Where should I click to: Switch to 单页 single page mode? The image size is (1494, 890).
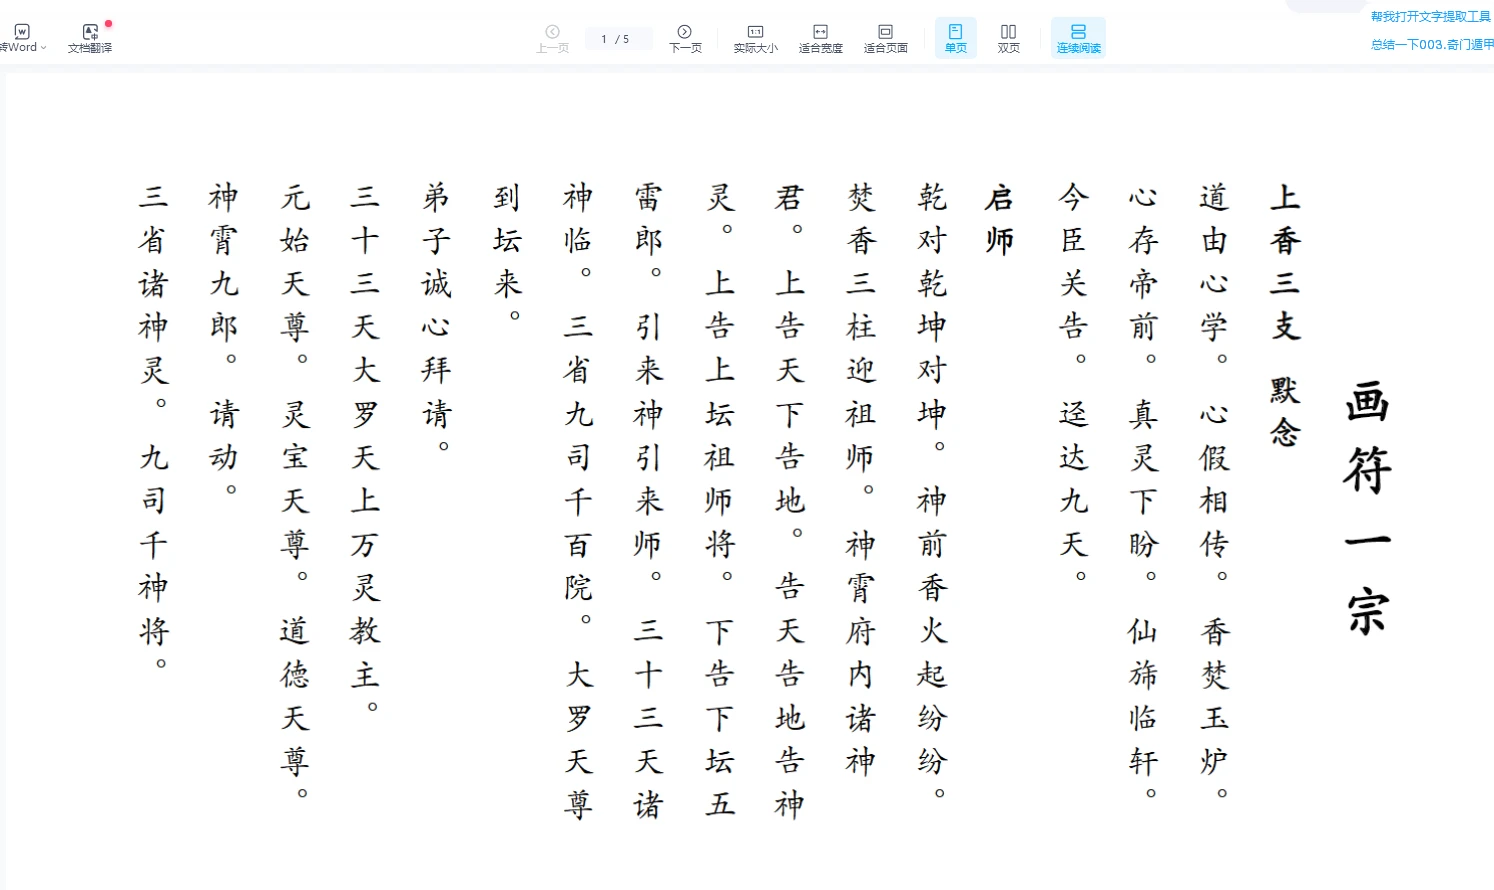coord(956,38)
